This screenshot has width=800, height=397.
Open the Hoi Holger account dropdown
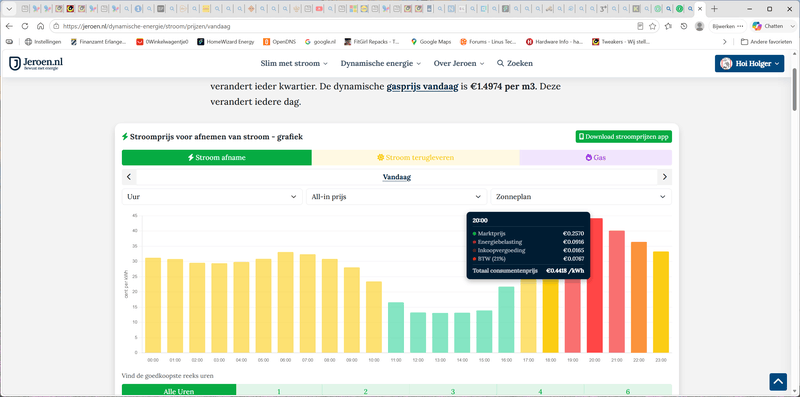point(749,63)
